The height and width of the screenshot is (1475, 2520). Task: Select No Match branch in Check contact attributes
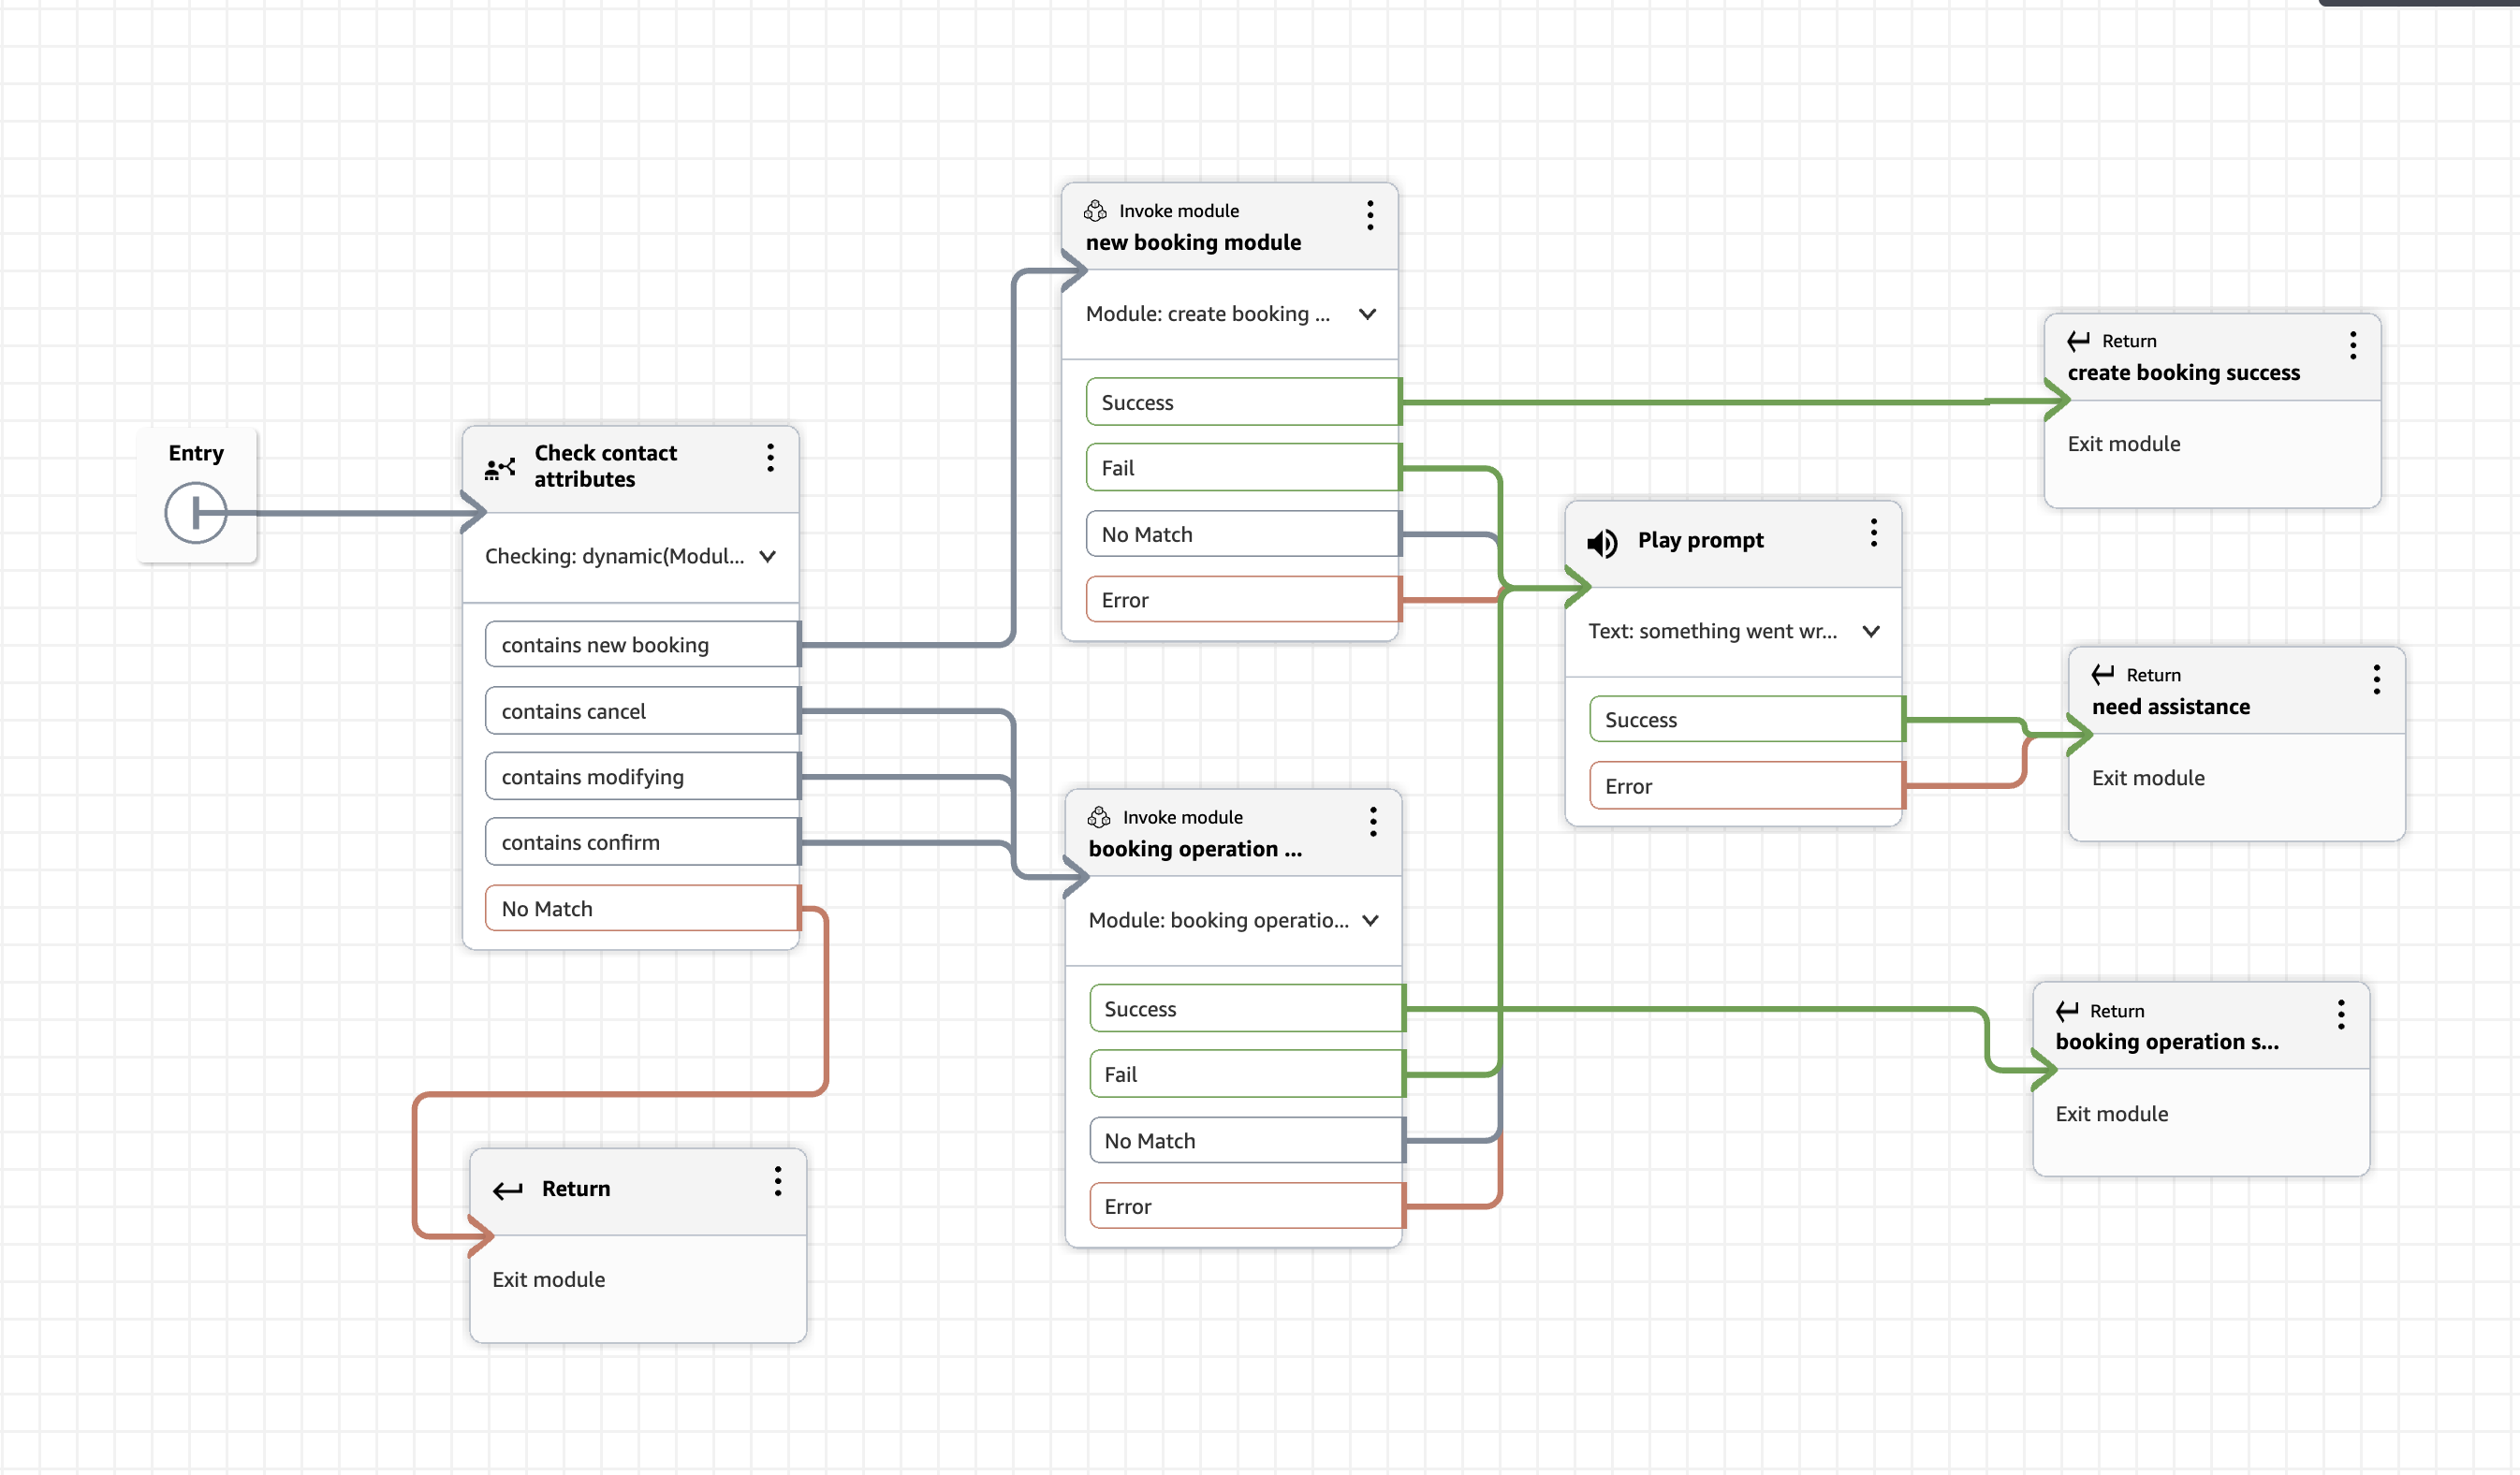tap(642, 908)
